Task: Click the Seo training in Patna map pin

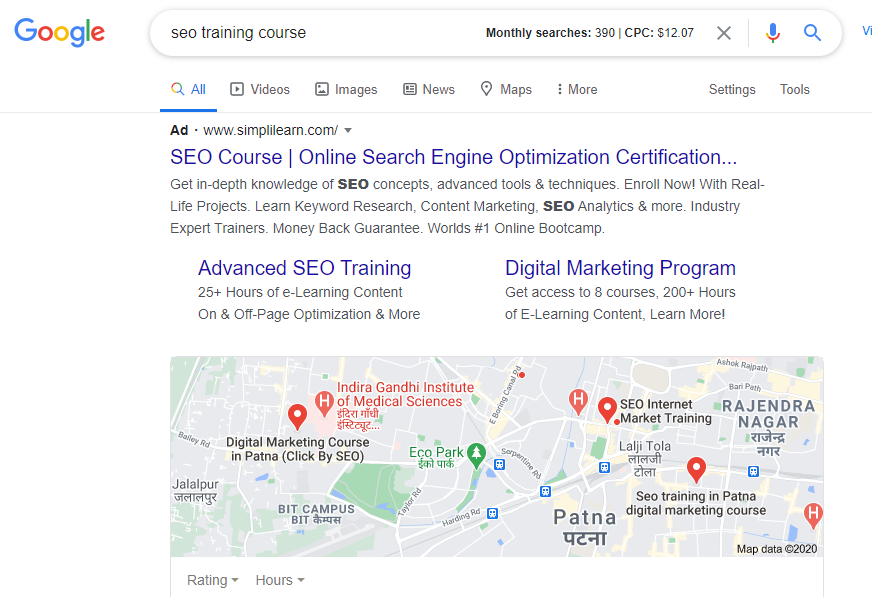Action: point(696,470)
